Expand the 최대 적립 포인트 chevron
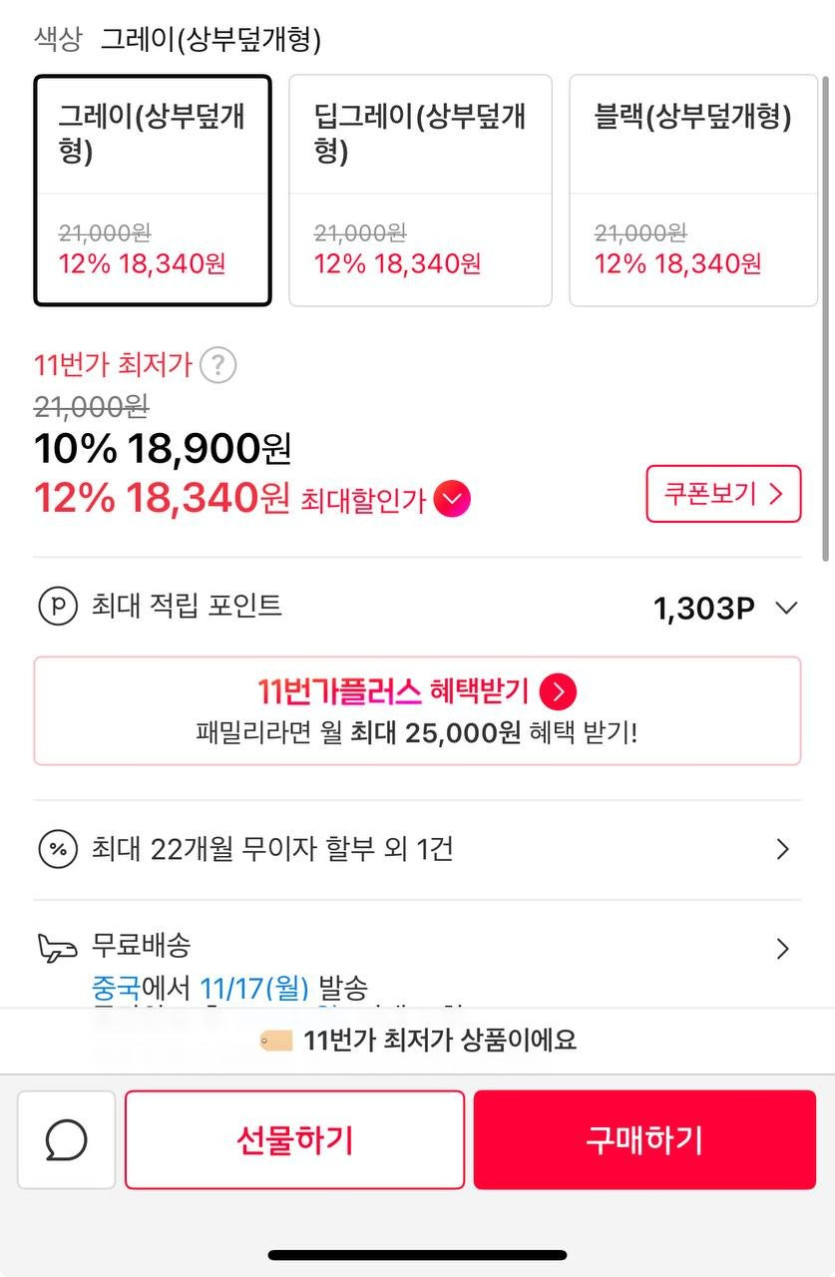Viewport: 835px width, 1277px height. [787, 608]
